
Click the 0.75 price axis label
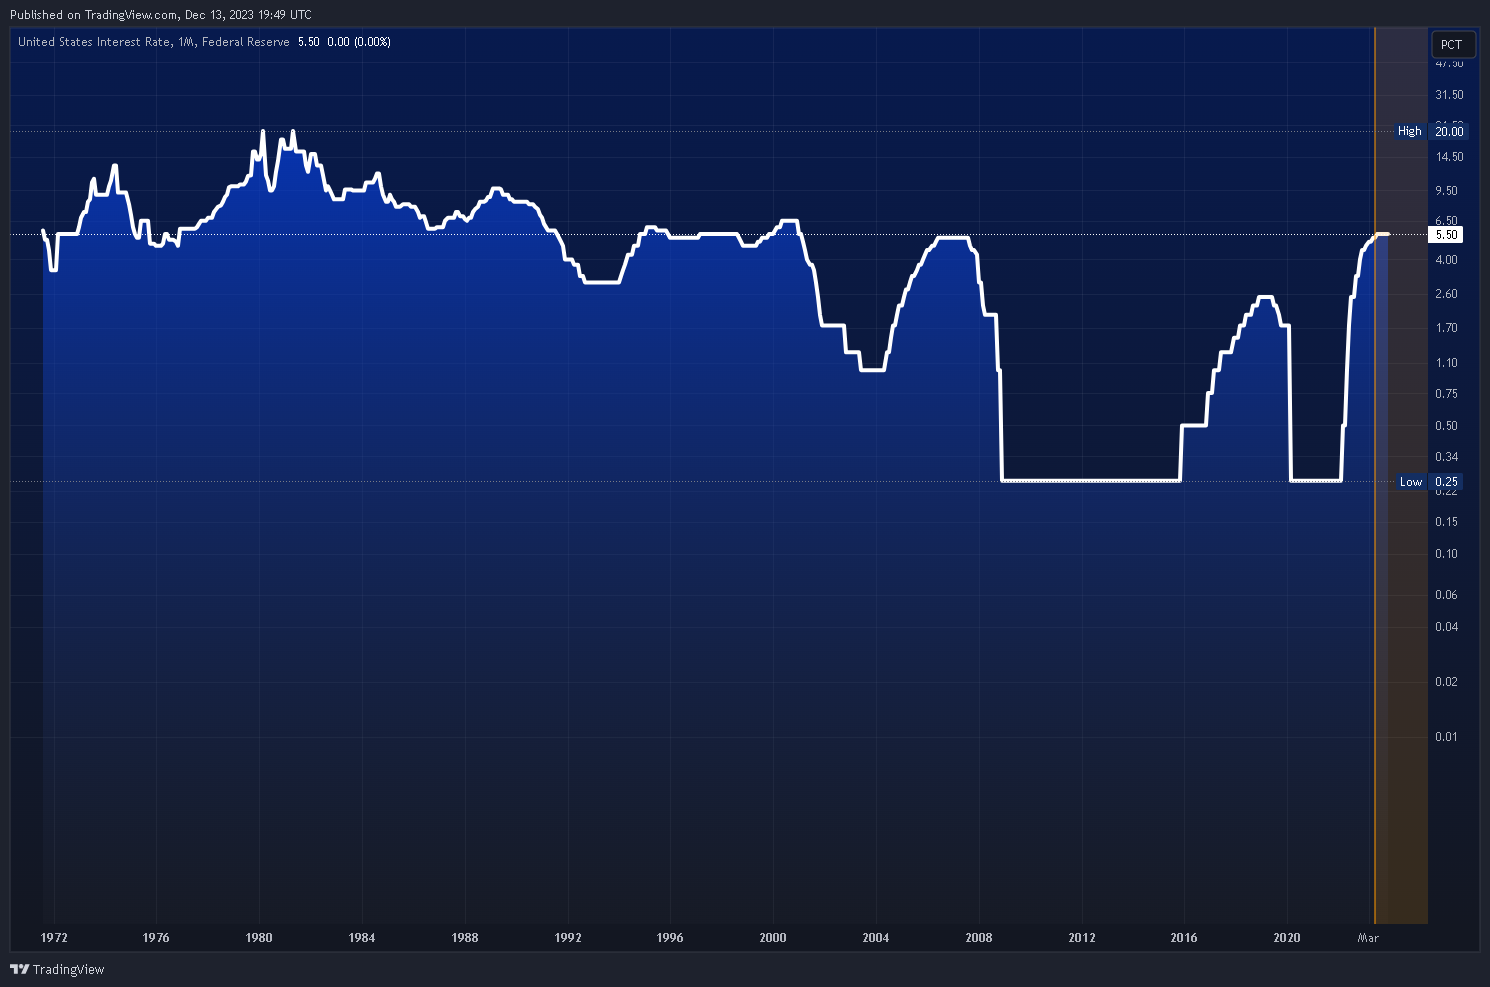click(1446, 394)
